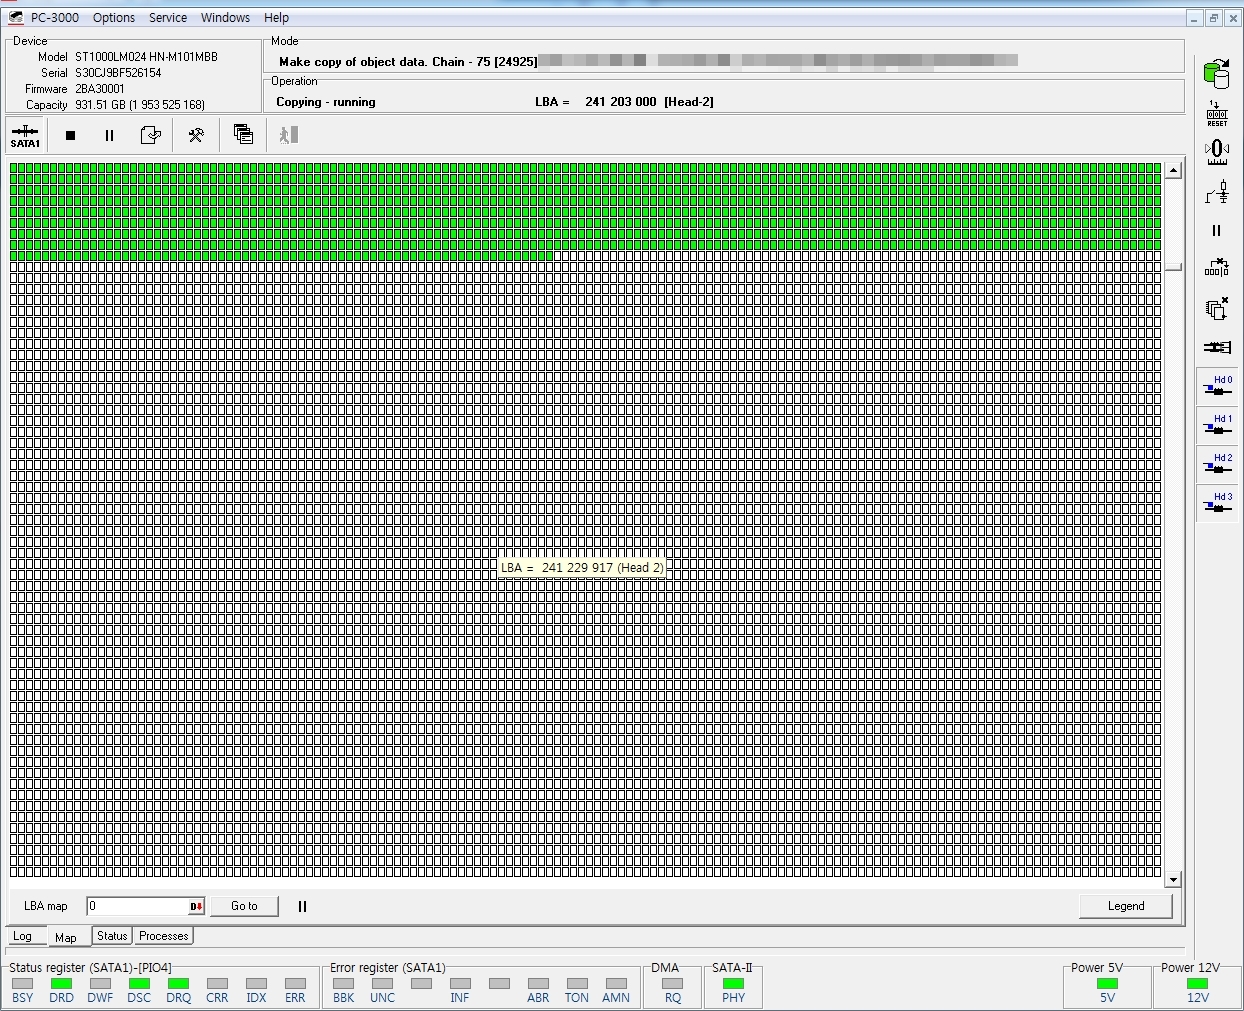Switch to the Processes tab
Screen dimensions: 1244x1011
click(x=164, y=936)
